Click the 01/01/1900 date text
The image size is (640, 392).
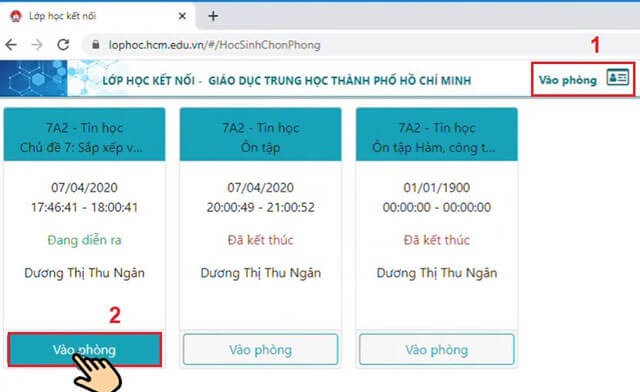point(437,187)
